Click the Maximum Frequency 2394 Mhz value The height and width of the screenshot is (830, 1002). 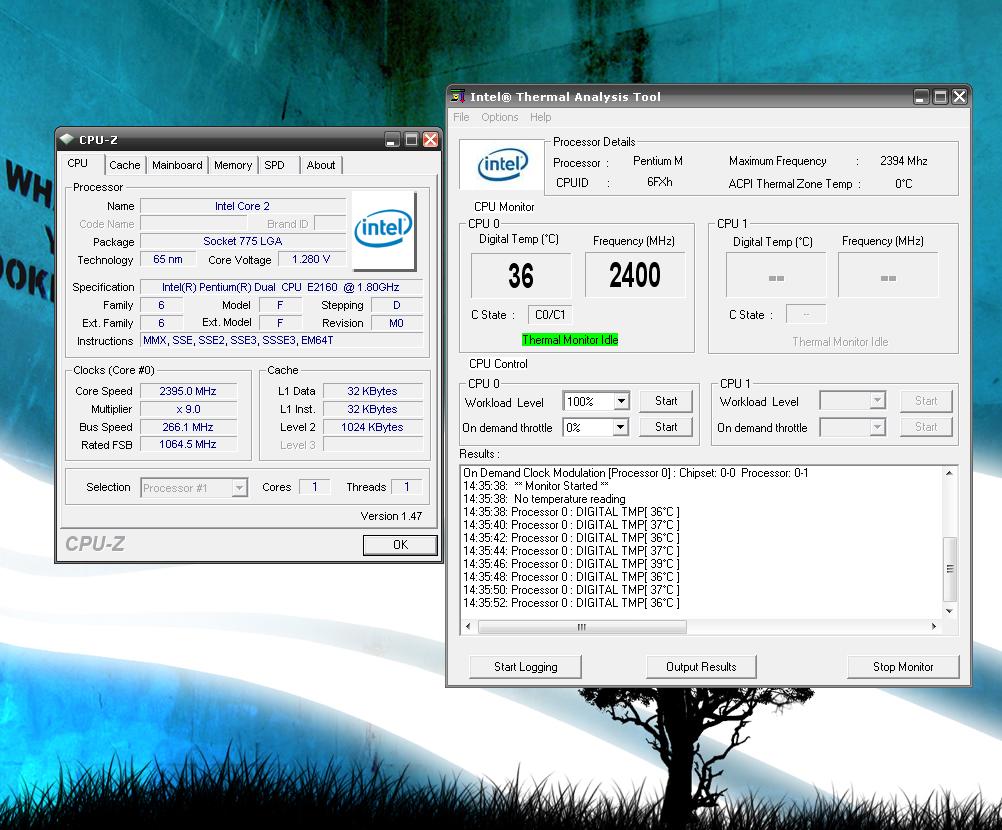tap(904, 161)
